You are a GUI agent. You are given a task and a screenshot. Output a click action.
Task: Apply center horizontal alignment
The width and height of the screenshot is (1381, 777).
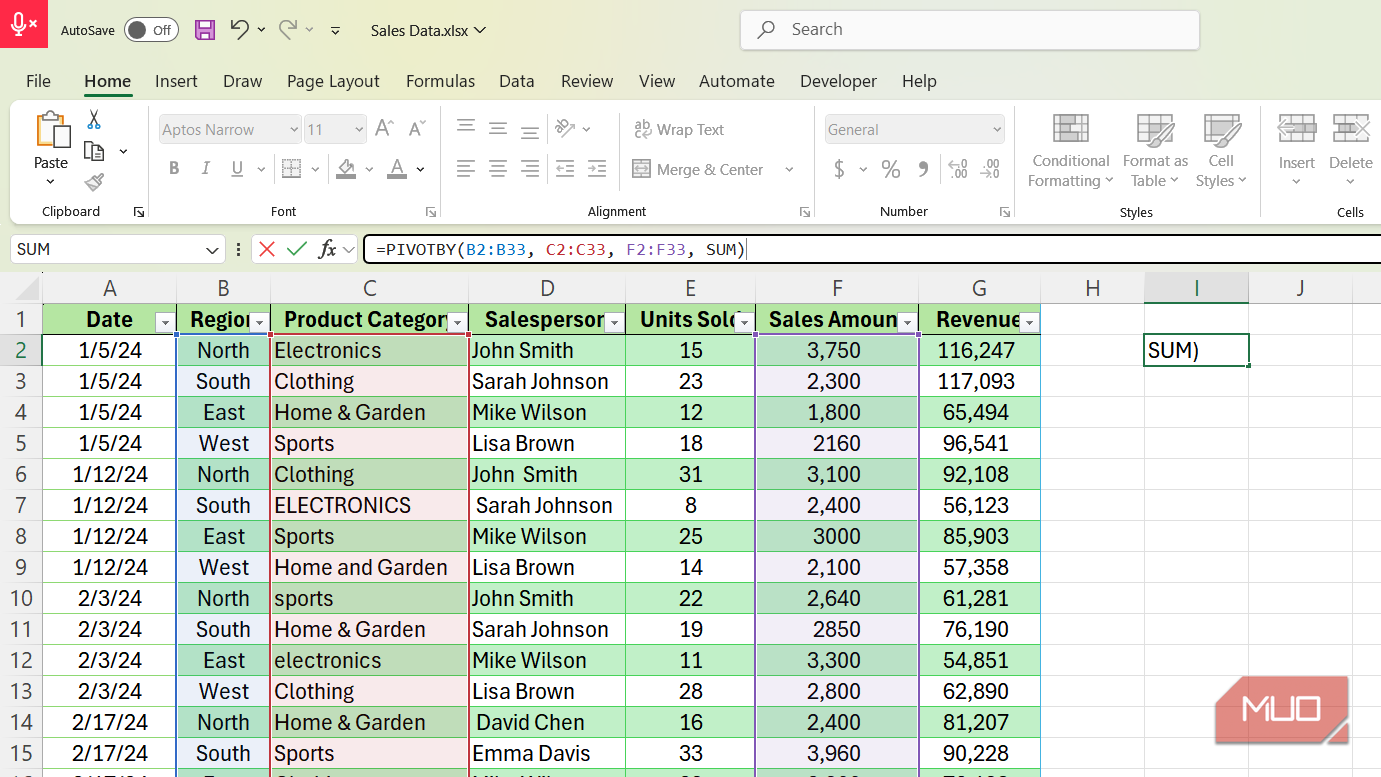[x=498, y=168]
